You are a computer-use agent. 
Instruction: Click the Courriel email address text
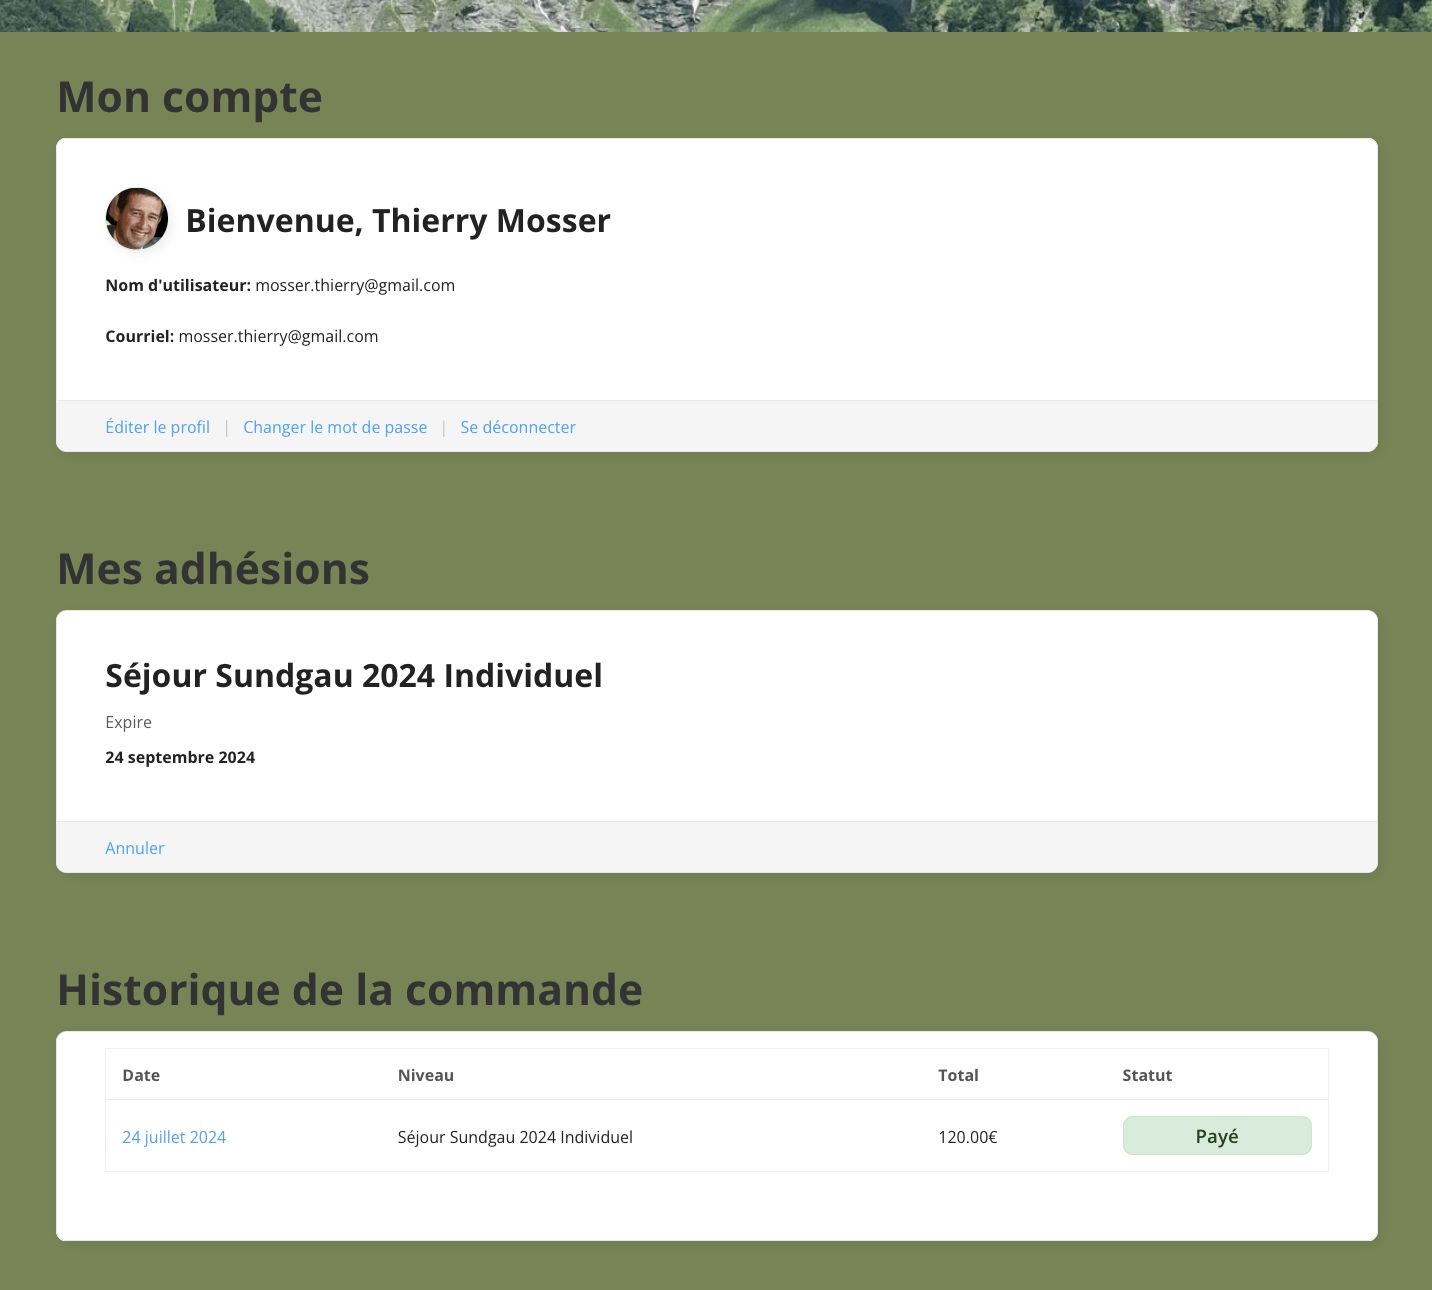coord(278,336)
